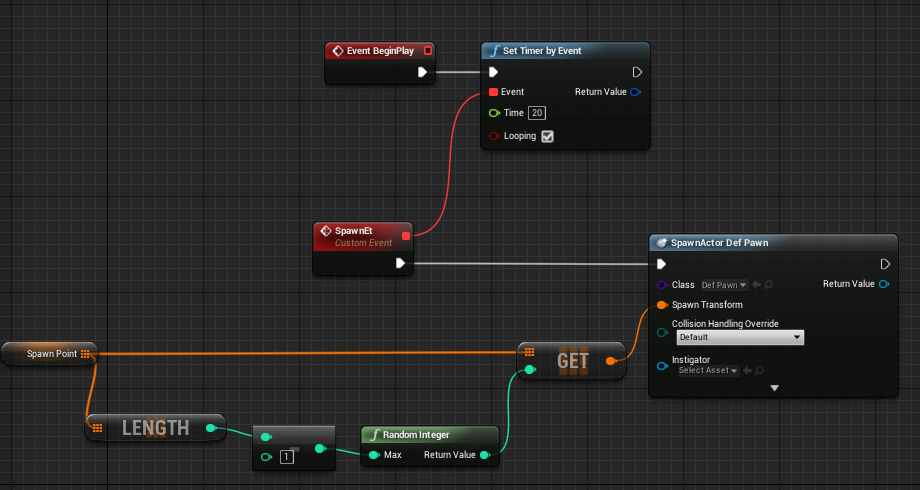Image resolution: width=920 pixels, height=490 pixels.
Task: Click Event BeginPlay execution output pin
Action: [422, 72]
